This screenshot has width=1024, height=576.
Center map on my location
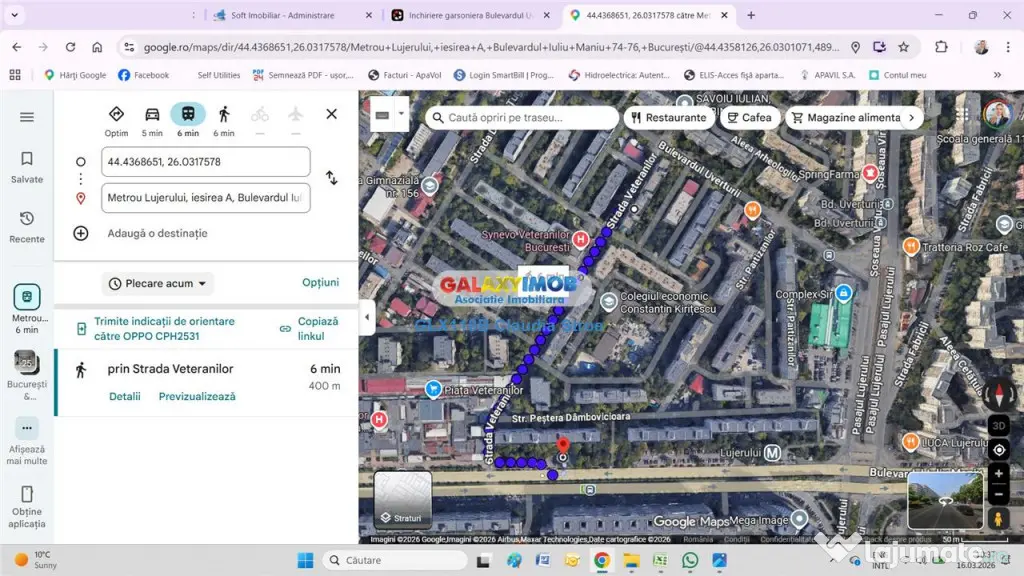(x=998, y=449)
